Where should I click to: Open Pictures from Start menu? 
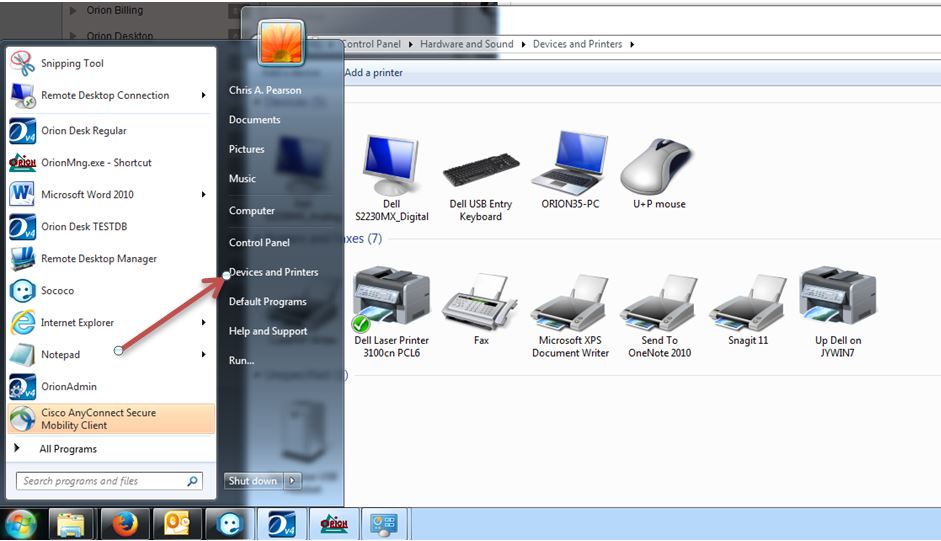click(246, 149)
